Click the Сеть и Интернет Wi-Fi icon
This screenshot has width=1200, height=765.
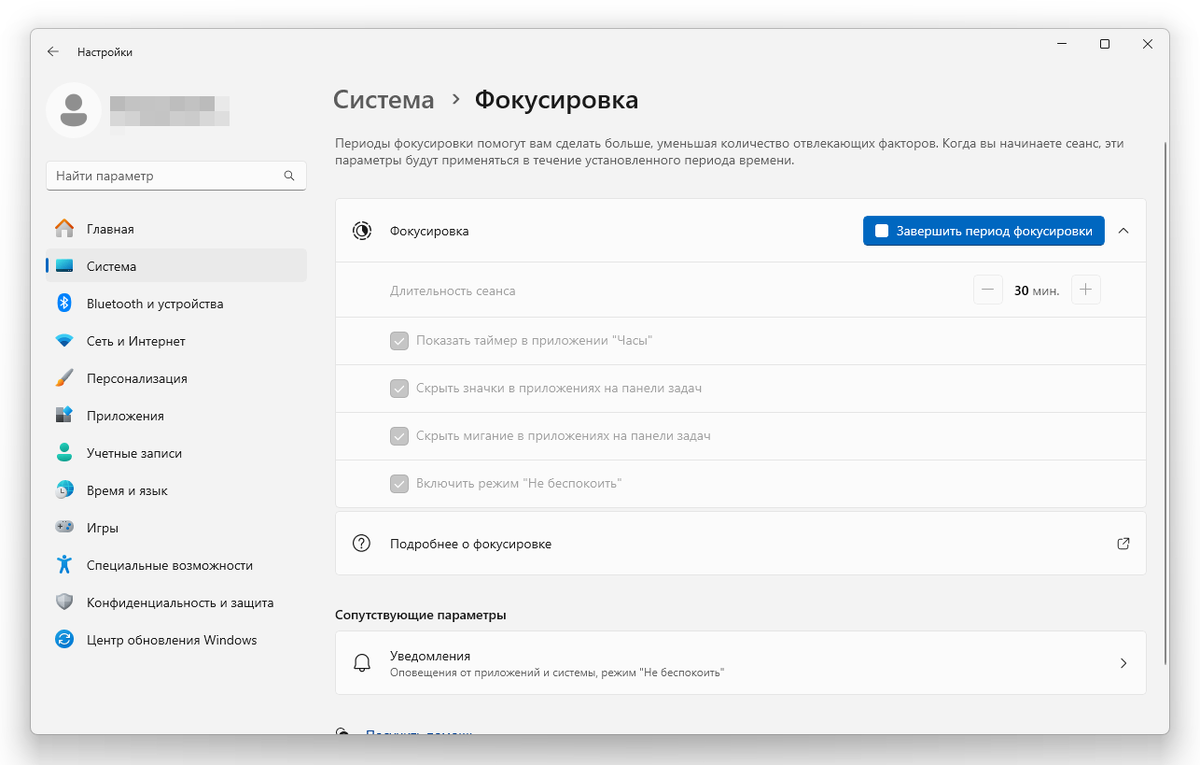tap(65, 341)
